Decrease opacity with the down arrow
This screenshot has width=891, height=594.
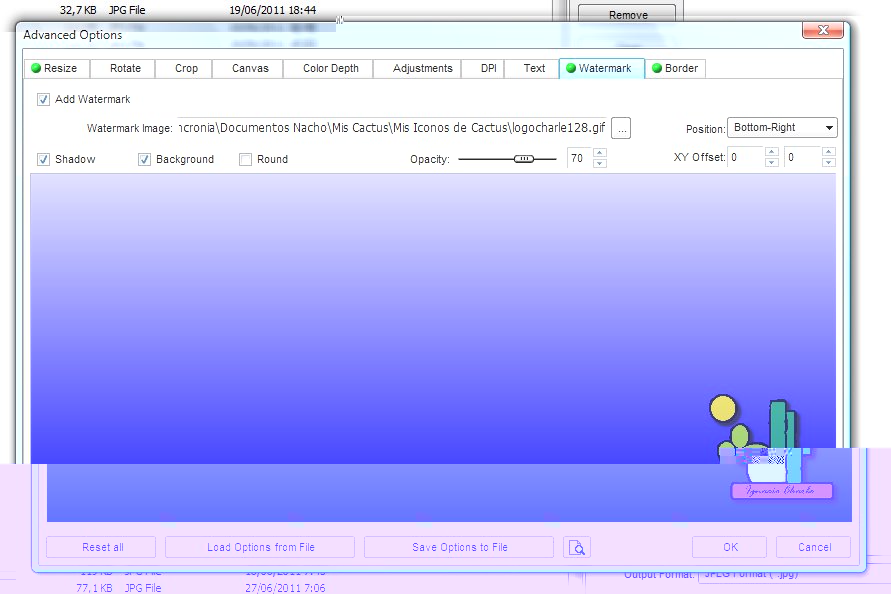(599, 163)
